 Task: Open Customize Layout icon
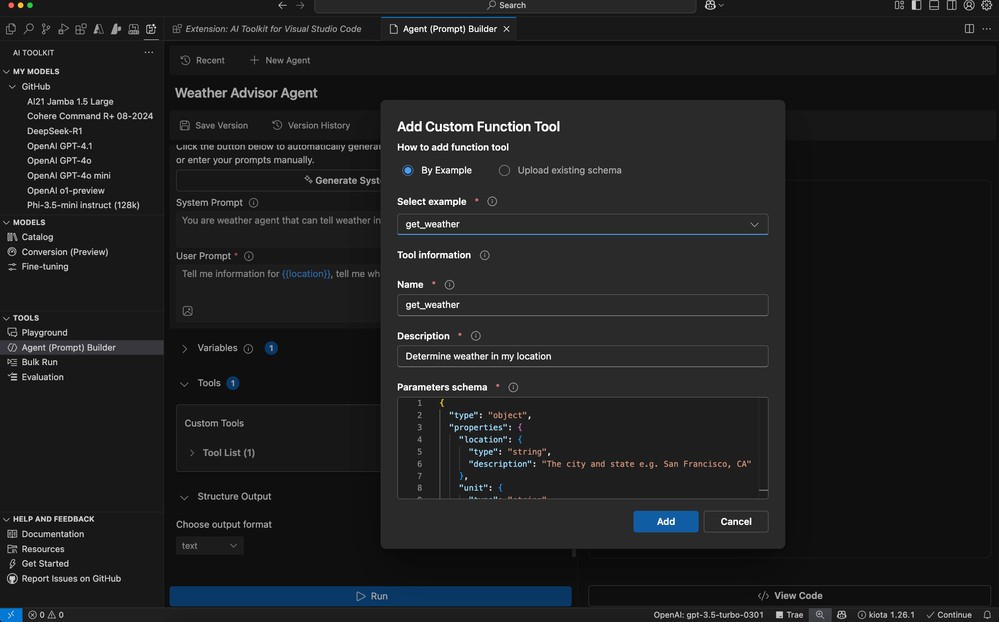(899, 5)
